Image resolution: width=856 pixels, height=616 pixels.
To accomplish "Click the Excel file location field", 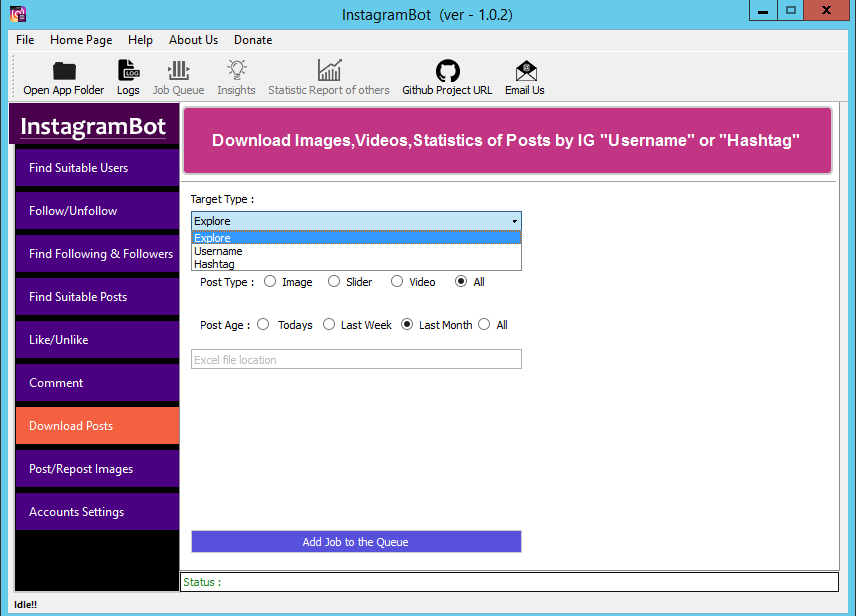I will click(356, 359).
